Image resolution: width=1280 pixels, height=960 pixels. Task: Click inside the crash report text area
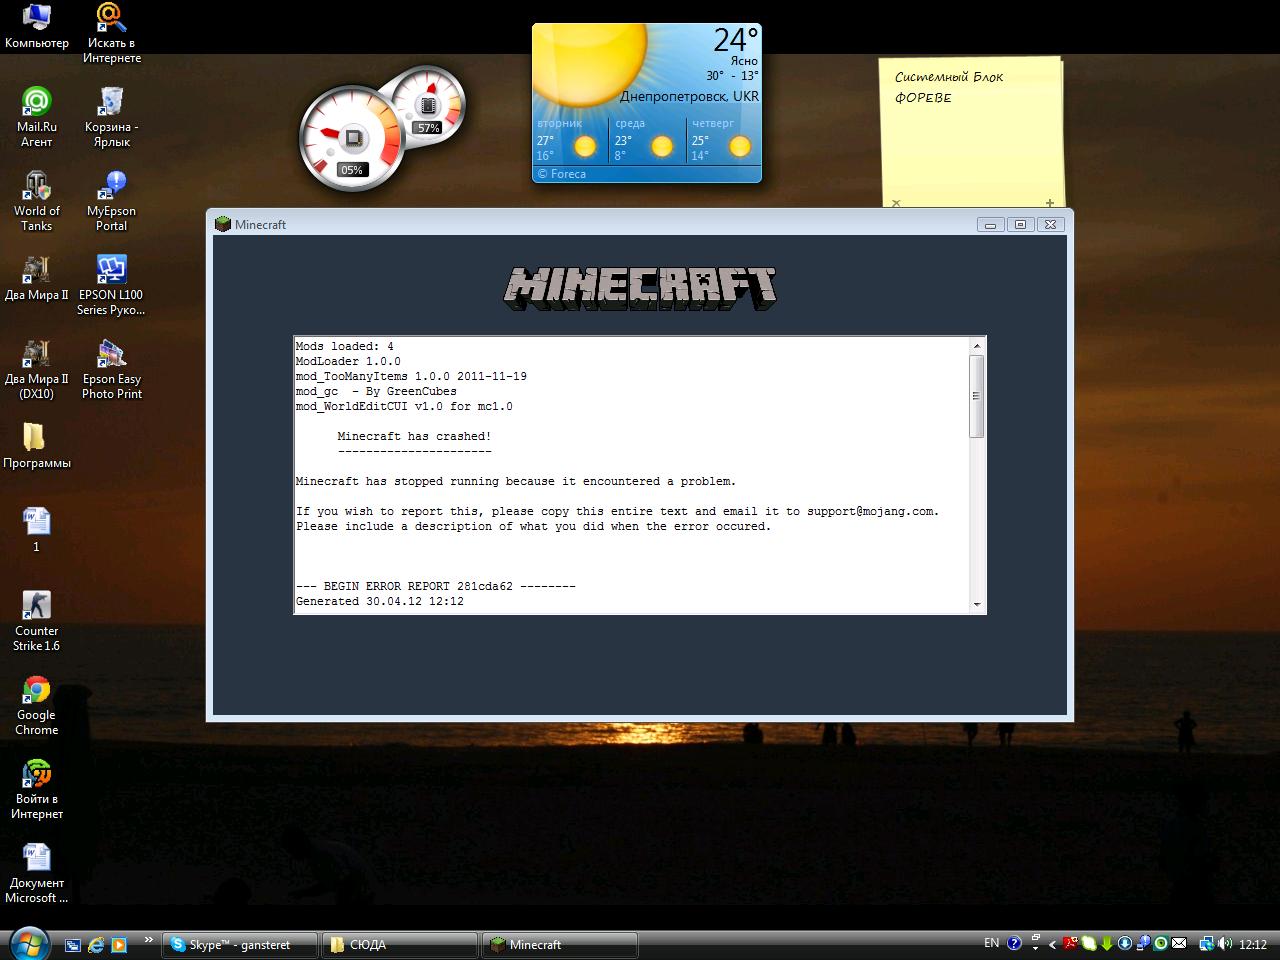click(632, 475)
